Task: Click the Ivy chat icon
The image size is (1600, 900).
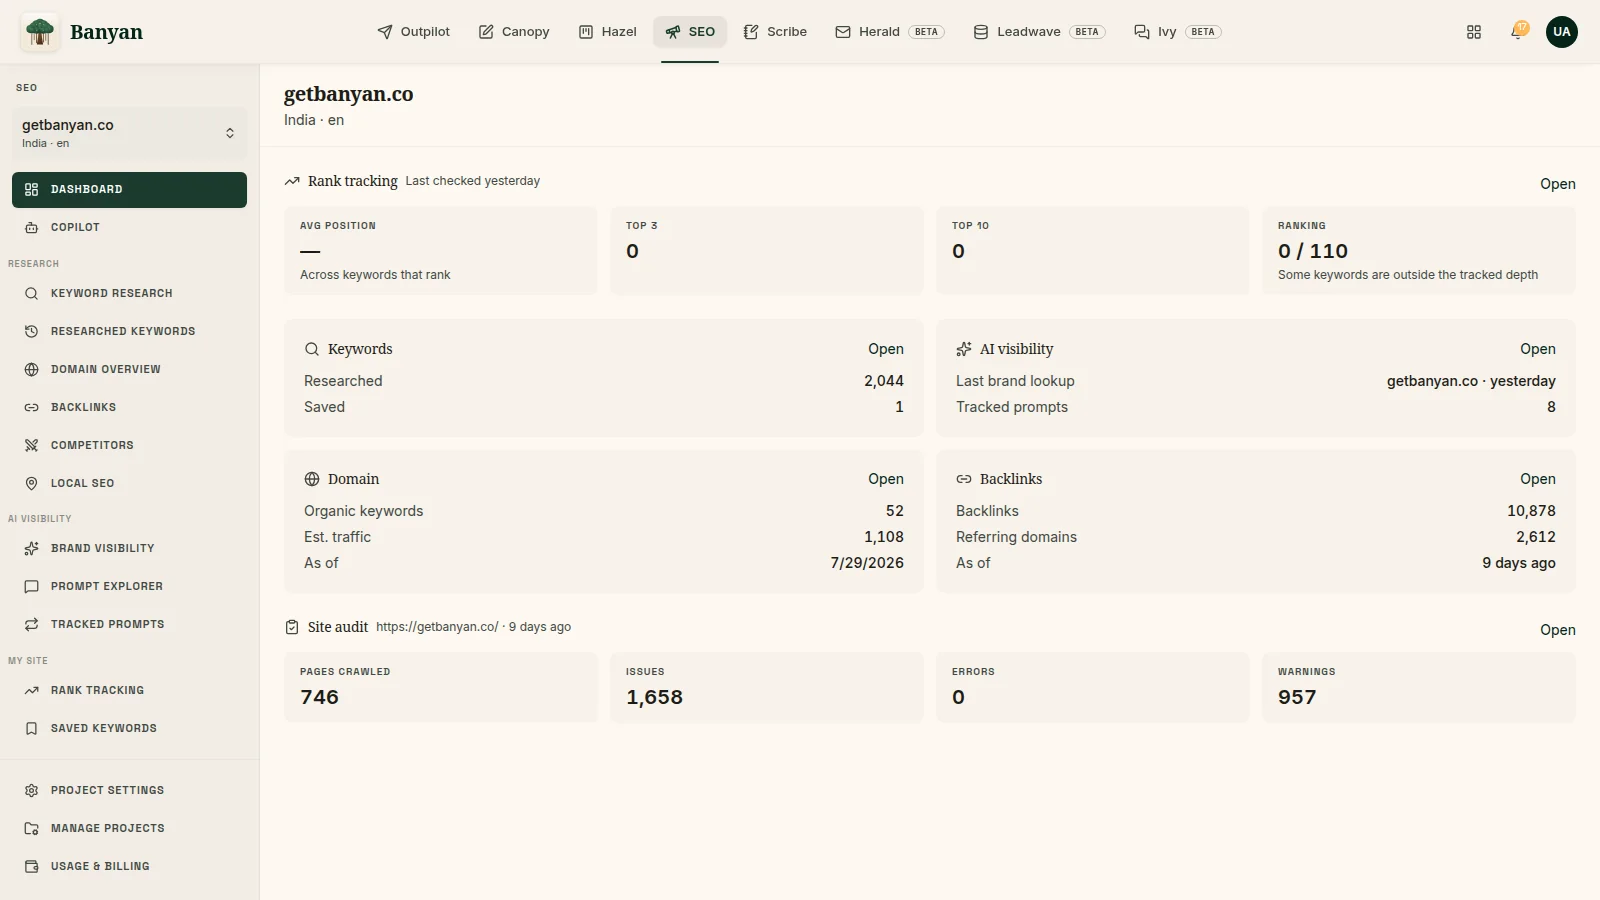Action: click(x=1142, y=32)
